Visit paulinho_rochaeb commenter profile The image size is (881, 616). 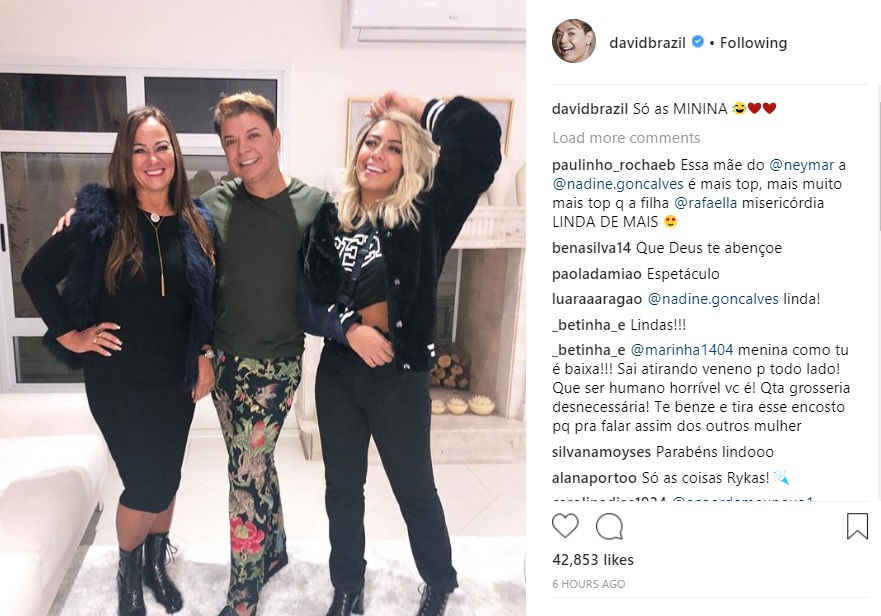coord(614,165)
